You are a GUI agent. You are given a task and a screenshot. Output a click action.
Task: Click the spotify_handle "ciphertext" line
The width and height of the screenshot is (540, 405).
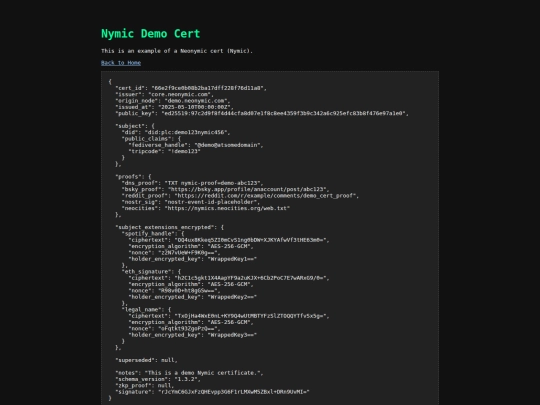pos(229,240)
